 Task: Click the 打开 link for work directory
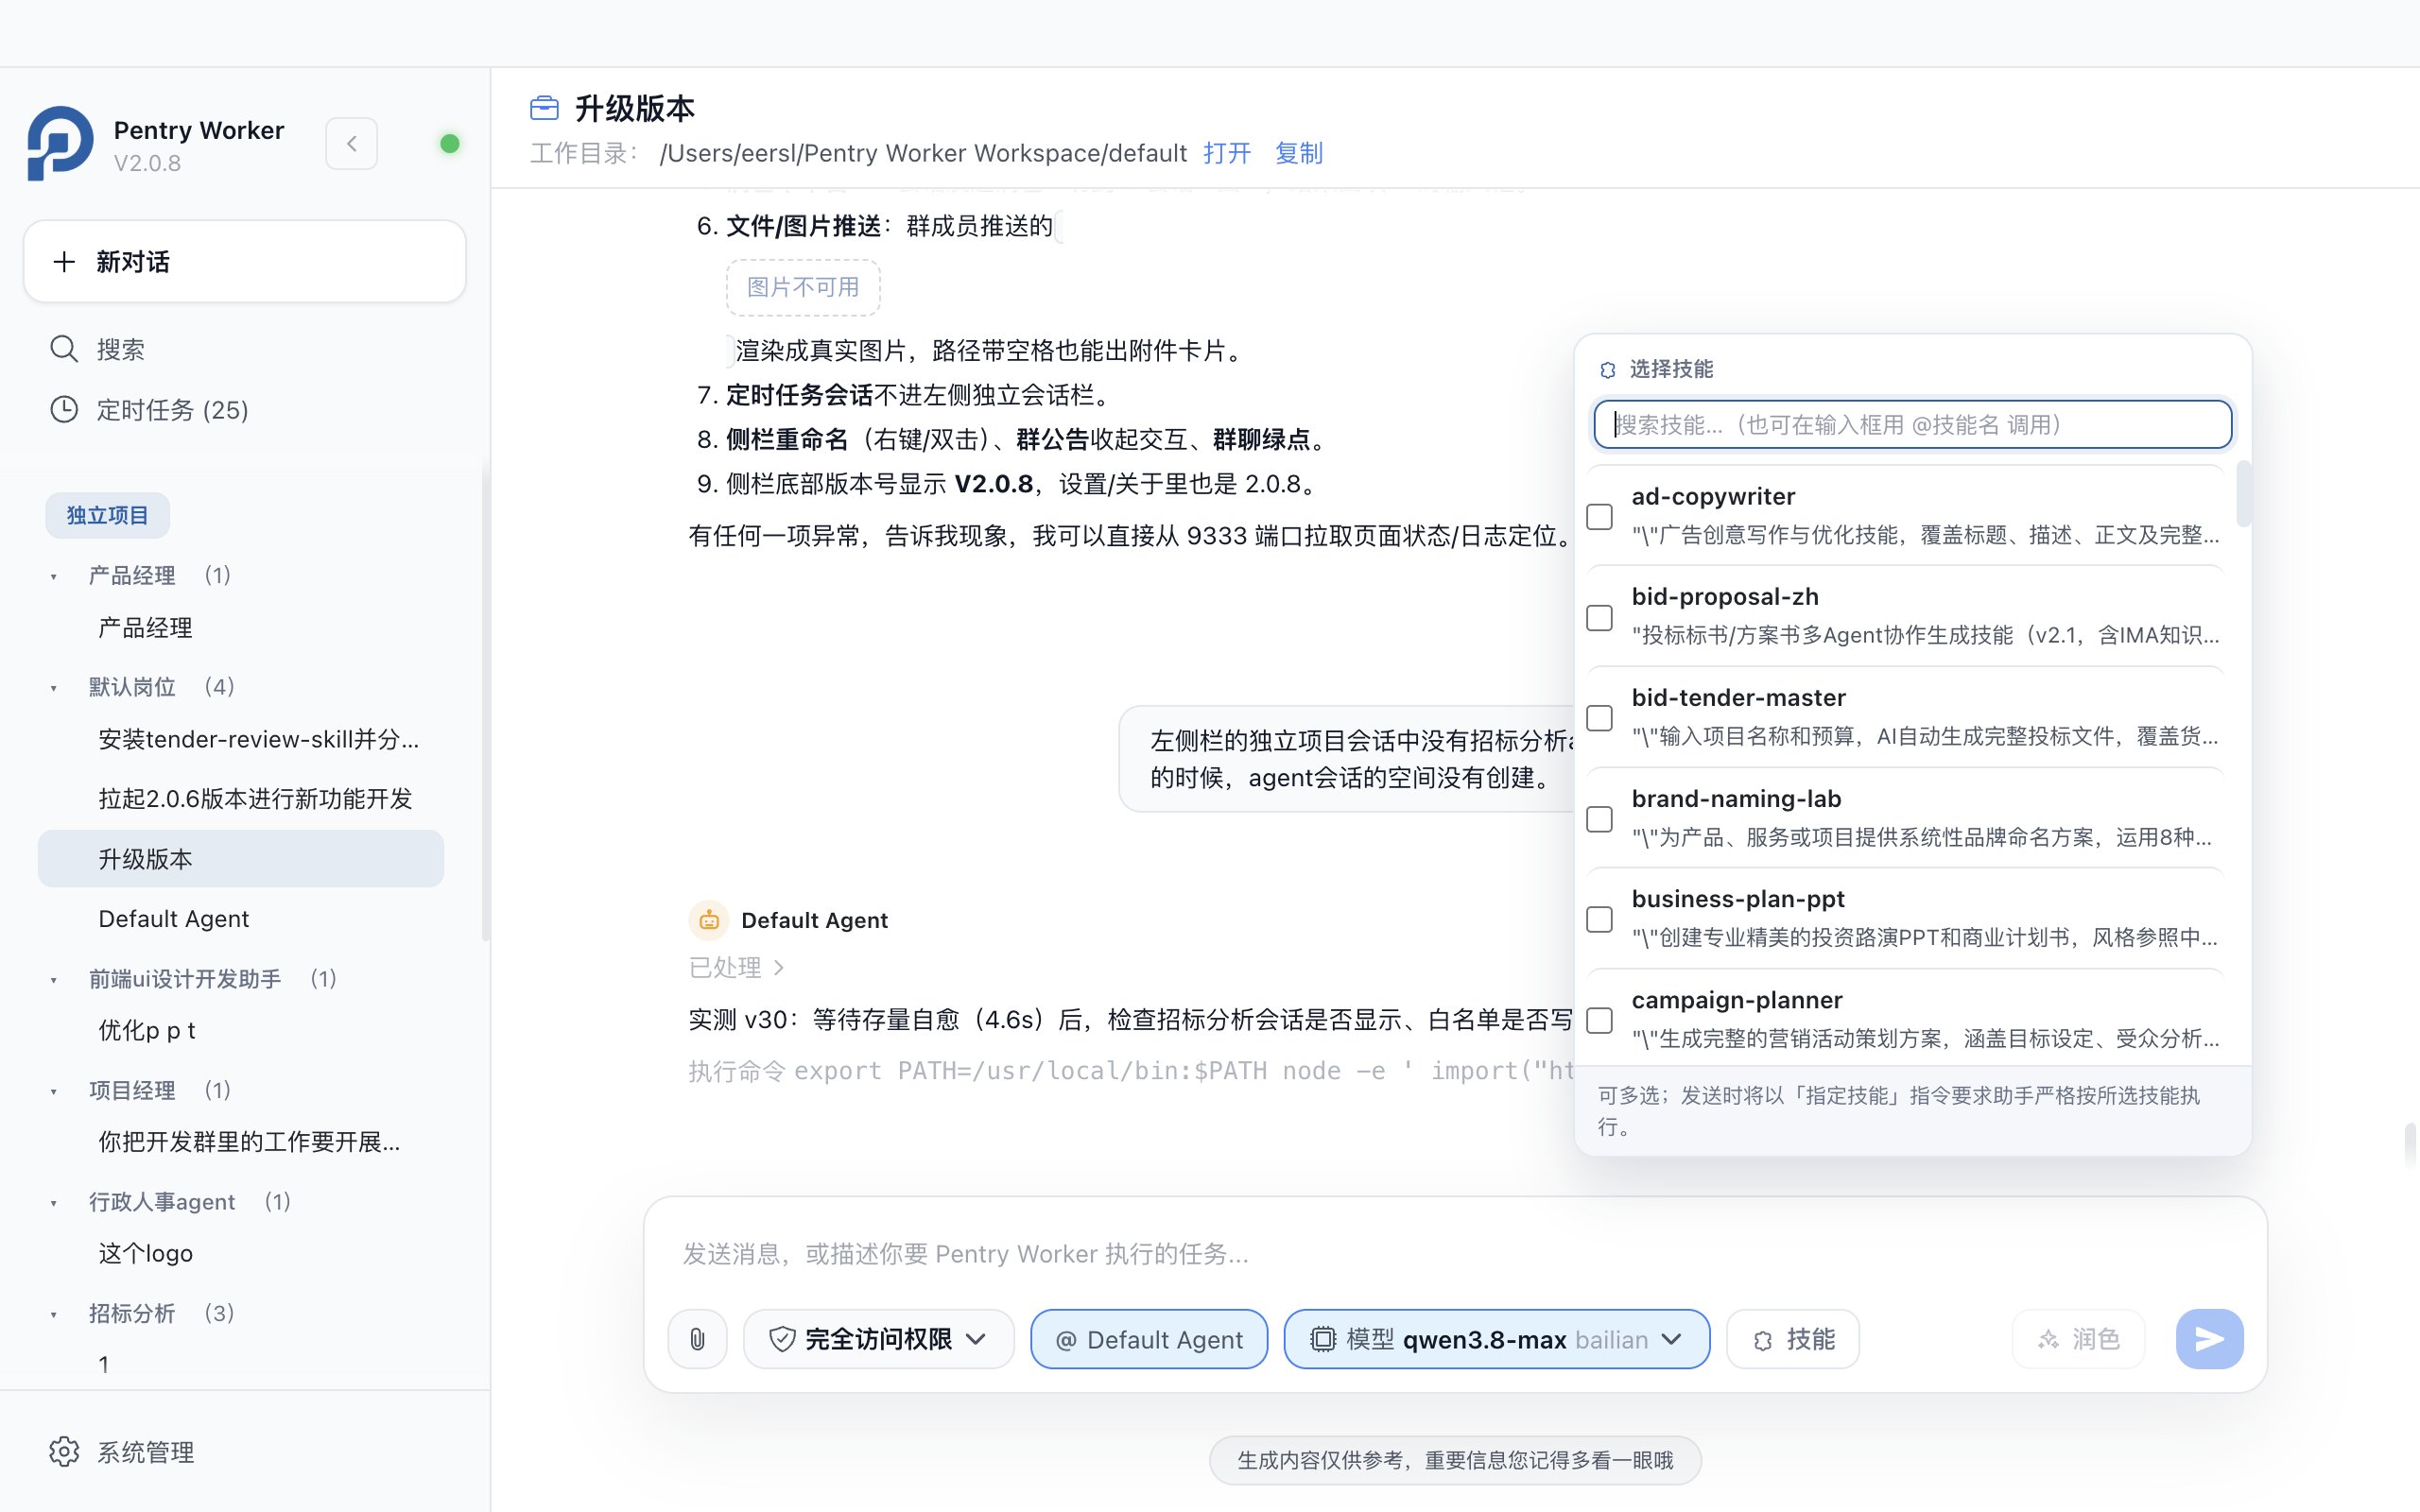1227,153
